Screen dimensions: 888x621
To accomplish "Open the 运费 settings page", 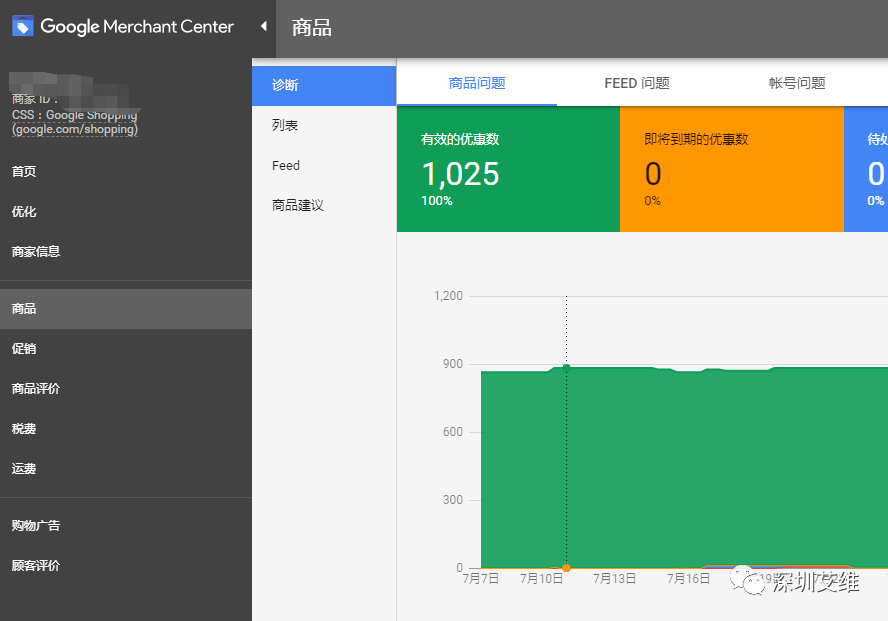I will pos(24,467).
